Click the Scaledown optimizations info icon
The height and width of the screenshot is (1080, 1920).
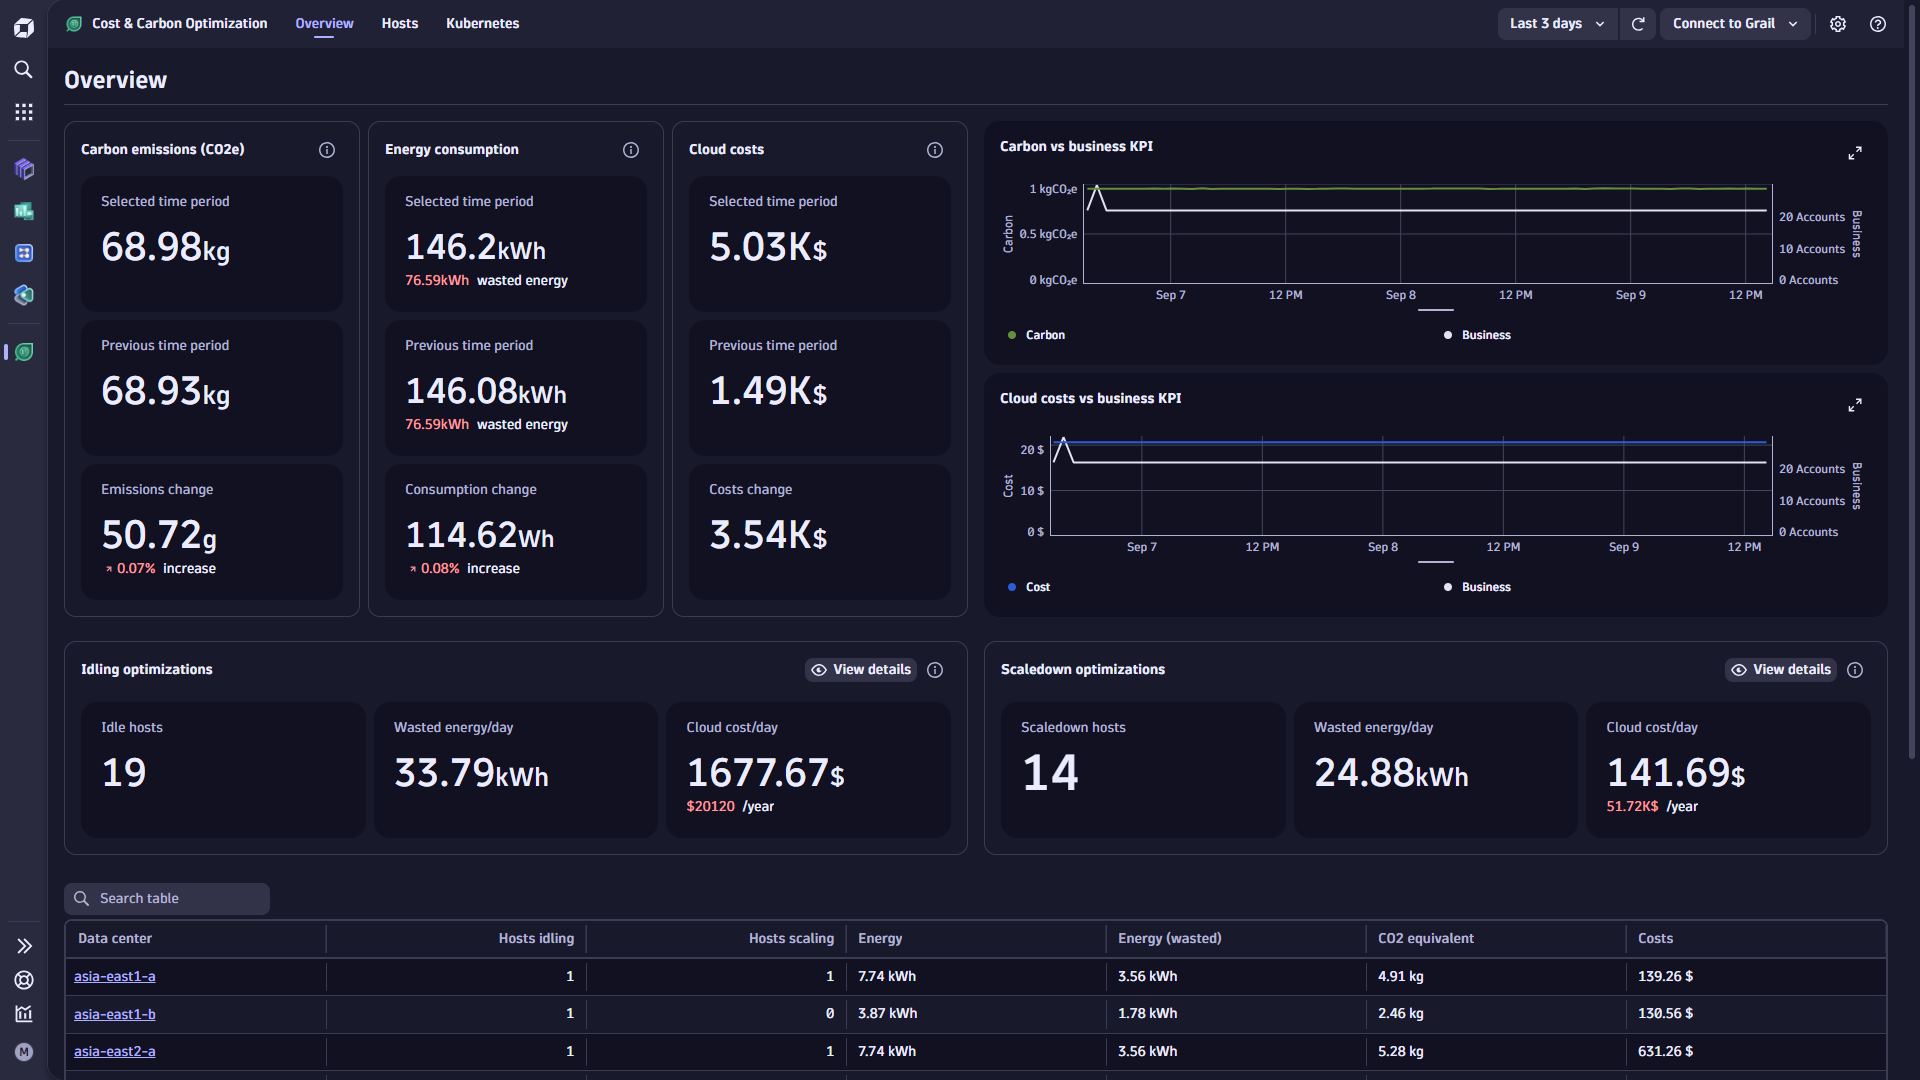click(1855, 670)
